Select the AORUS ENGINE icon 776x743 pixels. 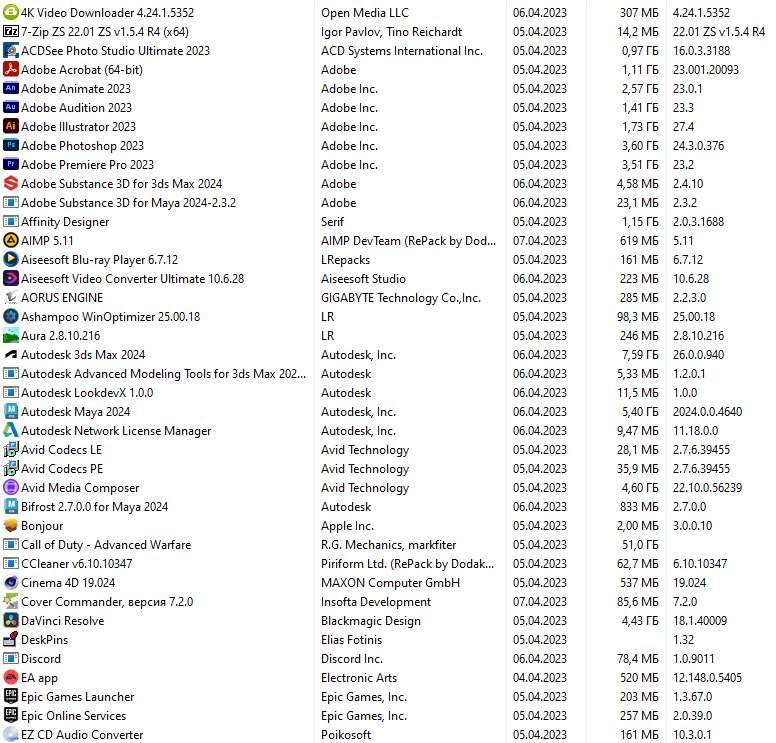[10, 297]
